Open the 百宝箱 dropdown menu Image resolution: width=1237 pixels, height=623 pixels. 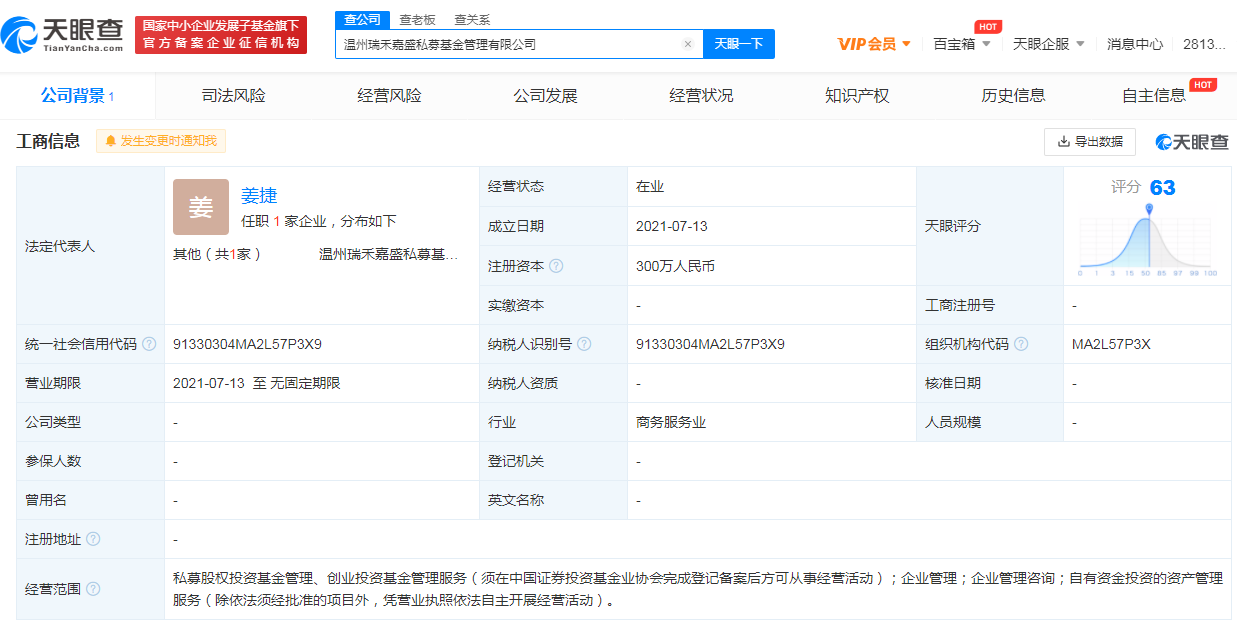coord(961,44)
